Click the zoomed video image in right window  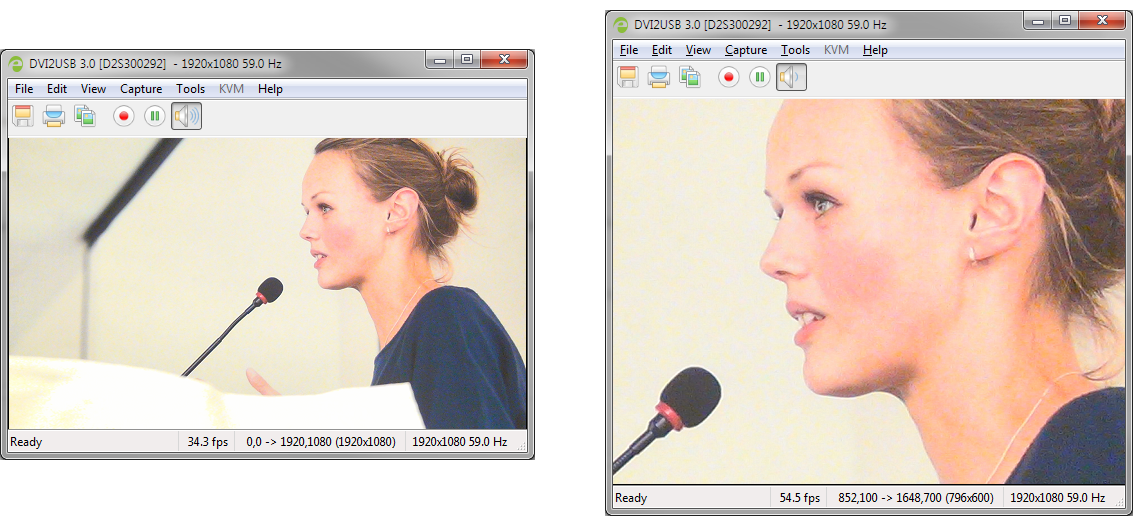(x=869, y=291)
